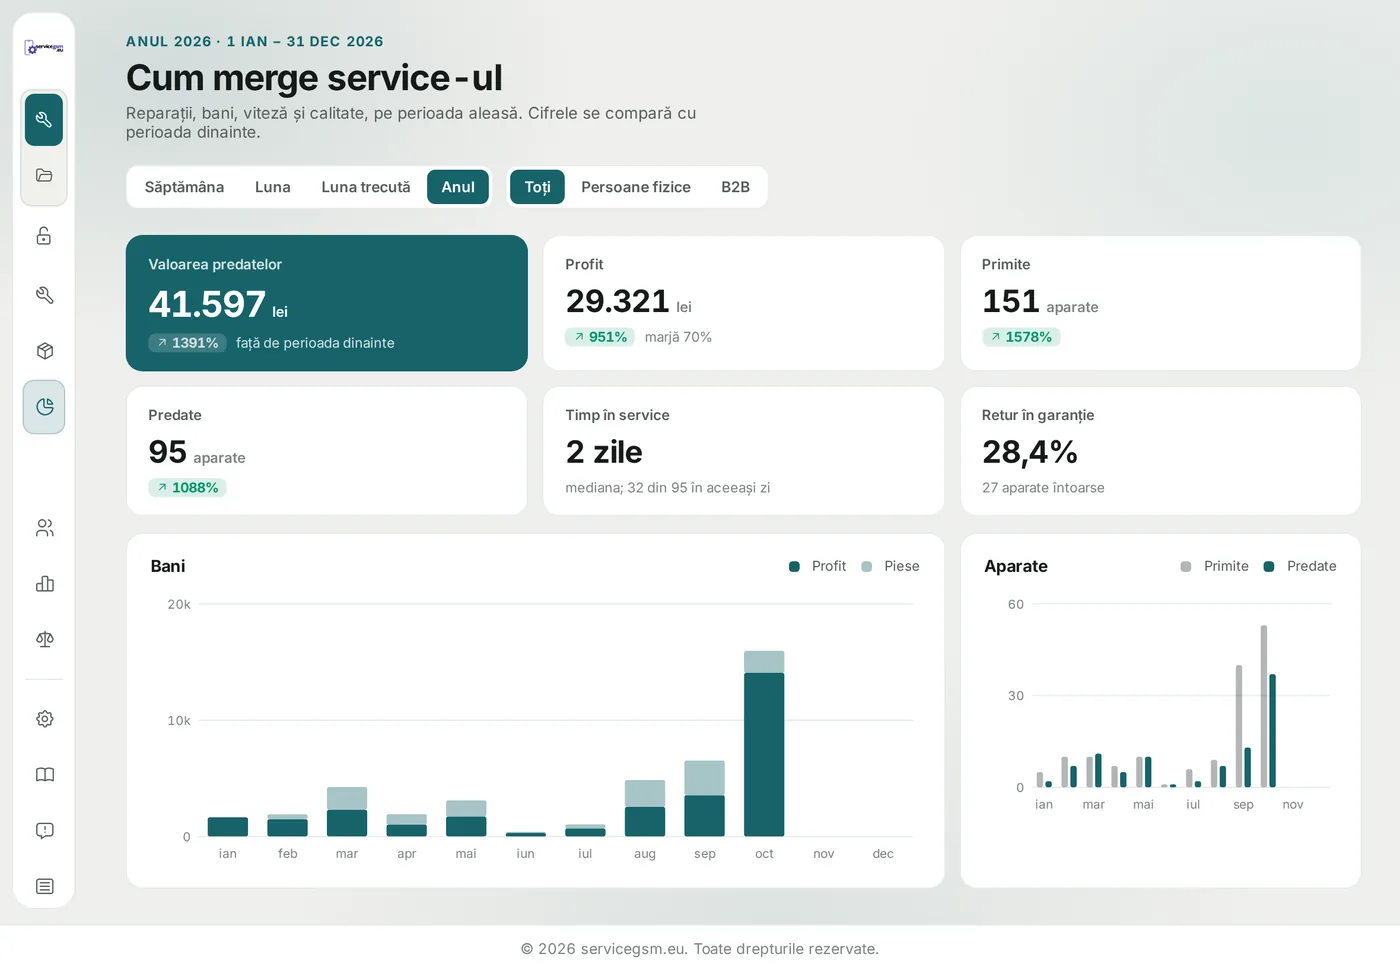Click the 1391% badge in Valoarea predatelor

188,343
